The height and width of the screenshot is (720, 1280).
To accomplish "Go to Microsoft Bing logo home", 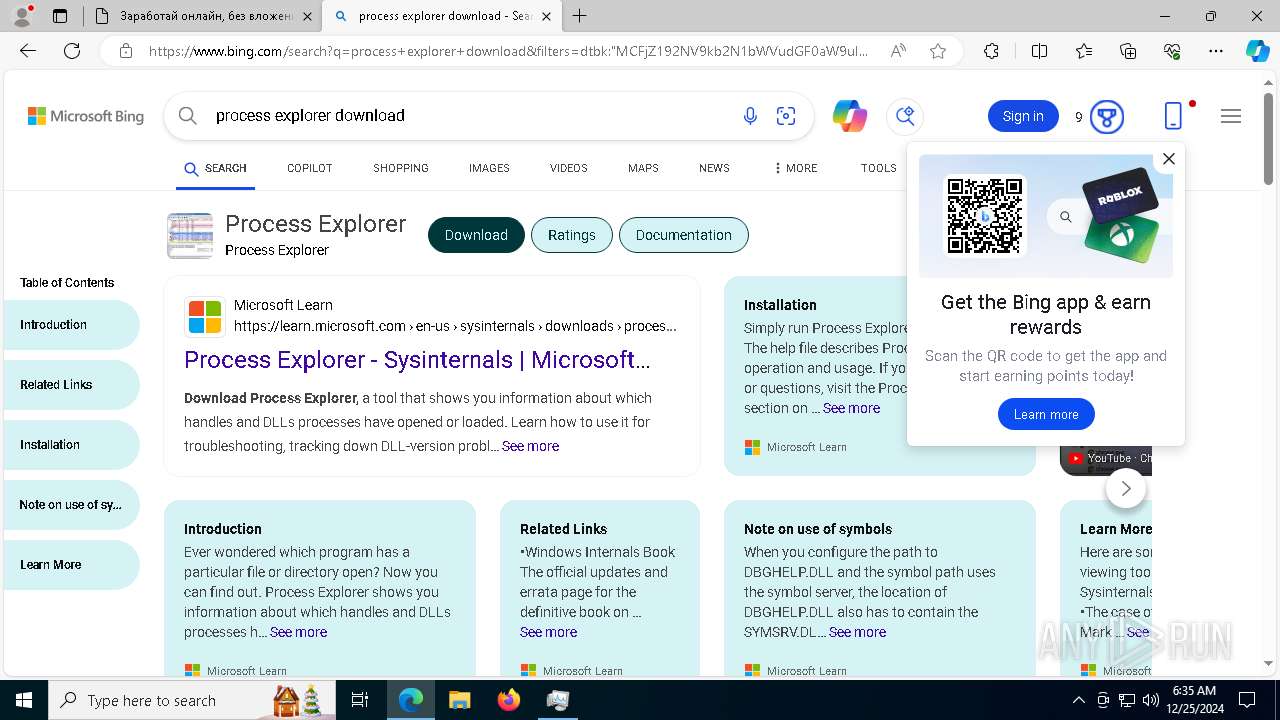I will 86,116.
